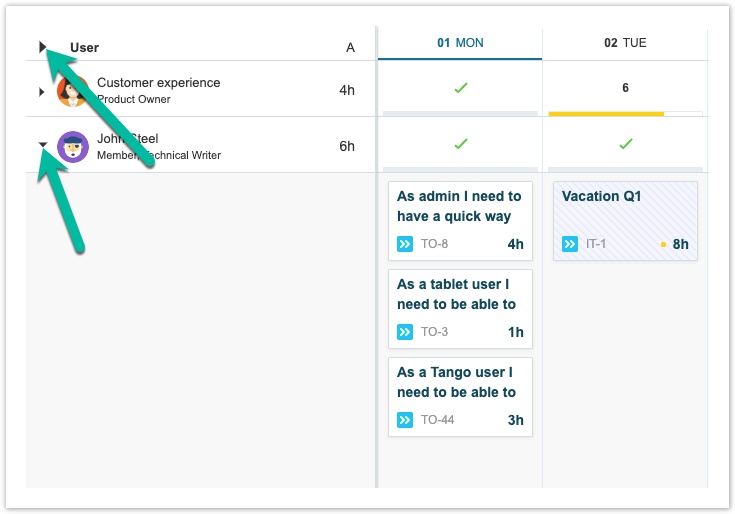Collapse the John Steel row

click(42, 145)
